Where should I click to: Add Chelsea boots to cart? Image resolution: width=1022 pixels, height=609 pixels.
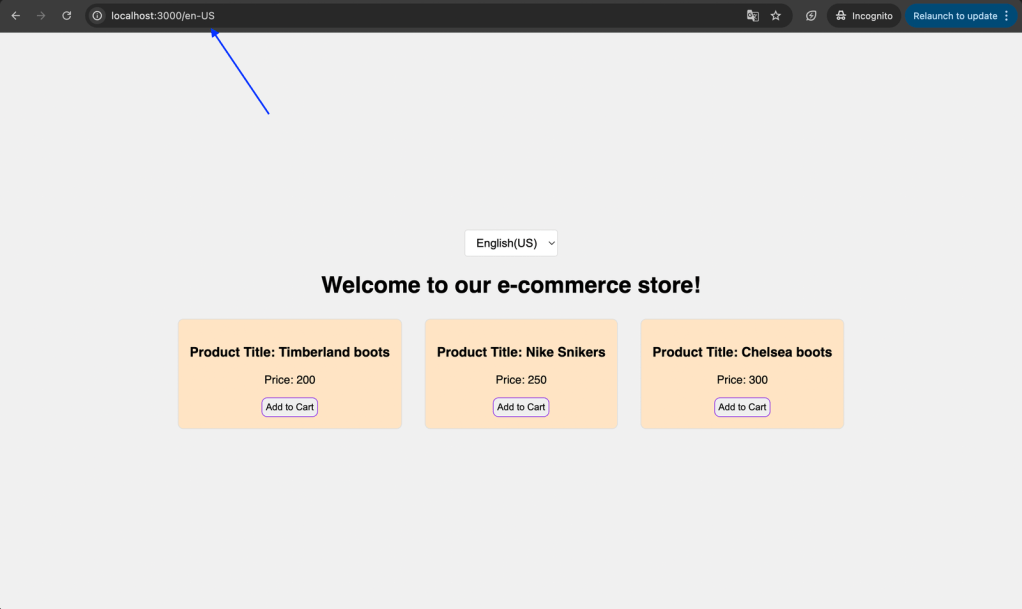[x=742, y=407]
